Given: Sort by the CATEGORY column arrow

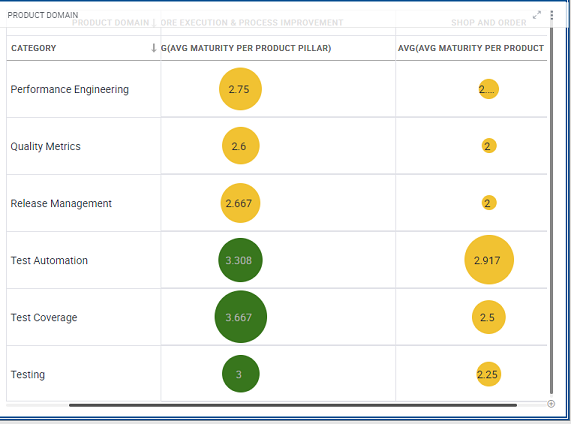Looking at the screenshot, I should 154,48.
